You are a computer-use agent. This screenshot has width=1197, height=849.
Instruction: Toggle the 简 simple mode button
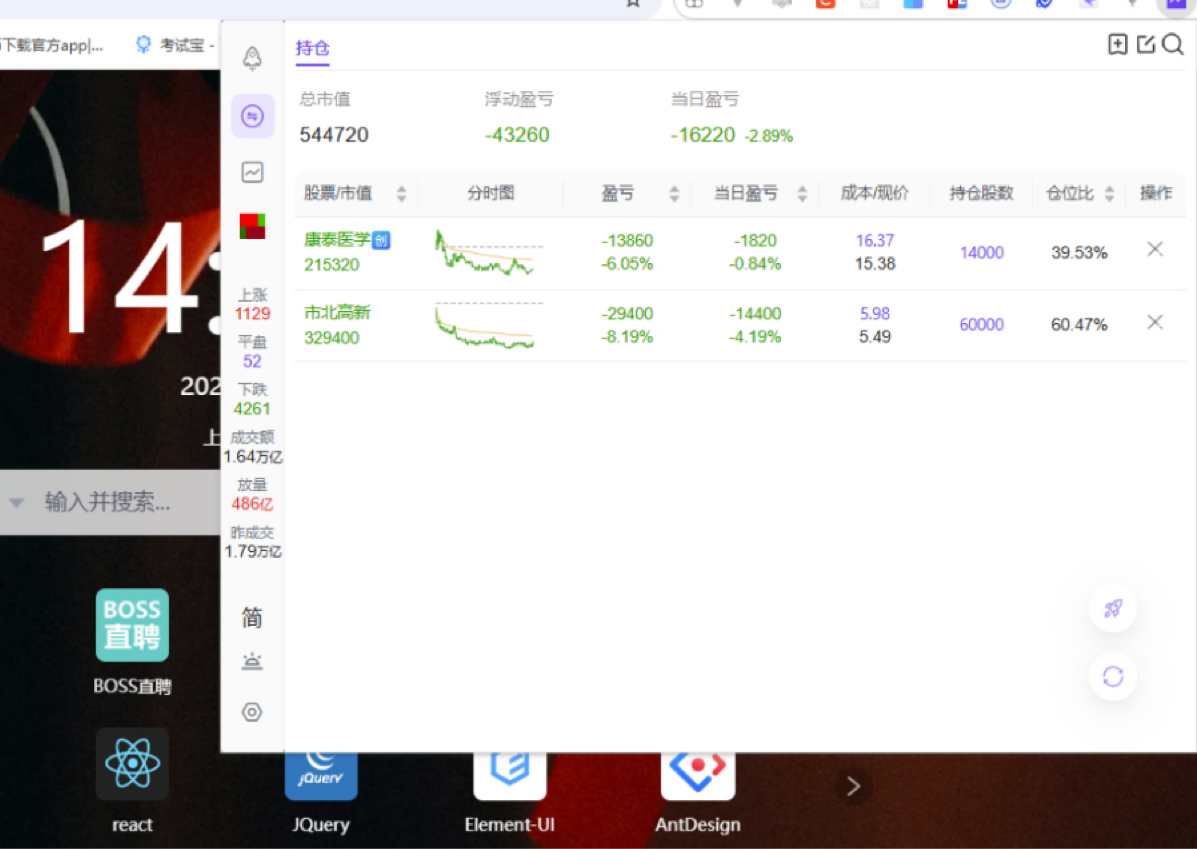[x=253, y=617]
